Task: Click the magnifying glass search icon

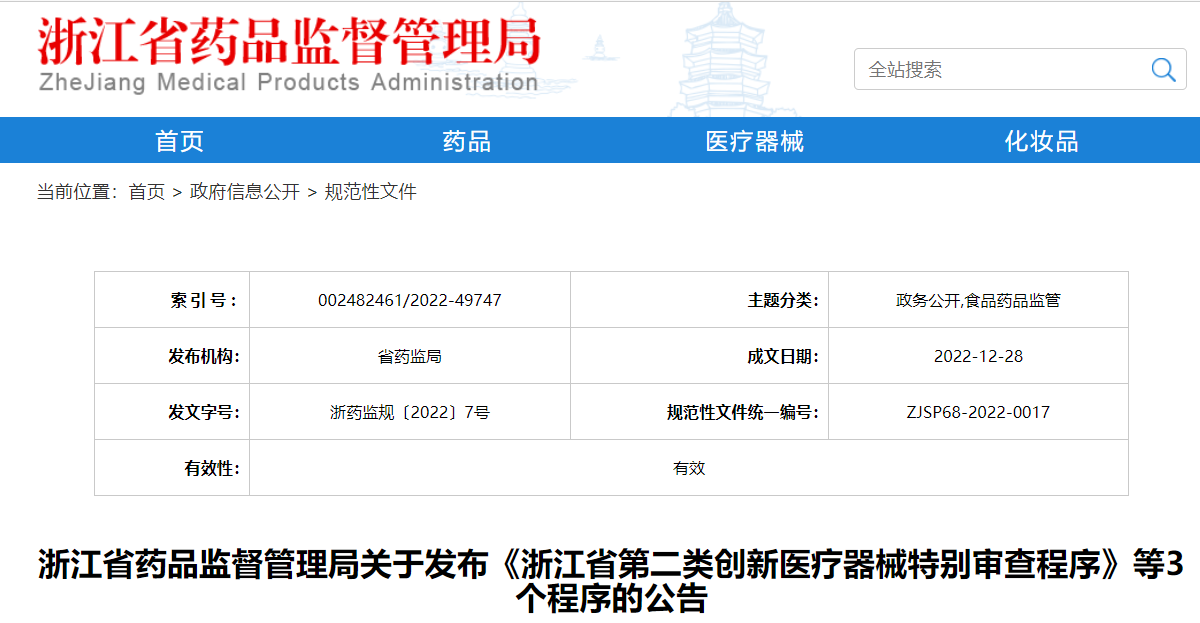Action: [x=1163, y=69]
